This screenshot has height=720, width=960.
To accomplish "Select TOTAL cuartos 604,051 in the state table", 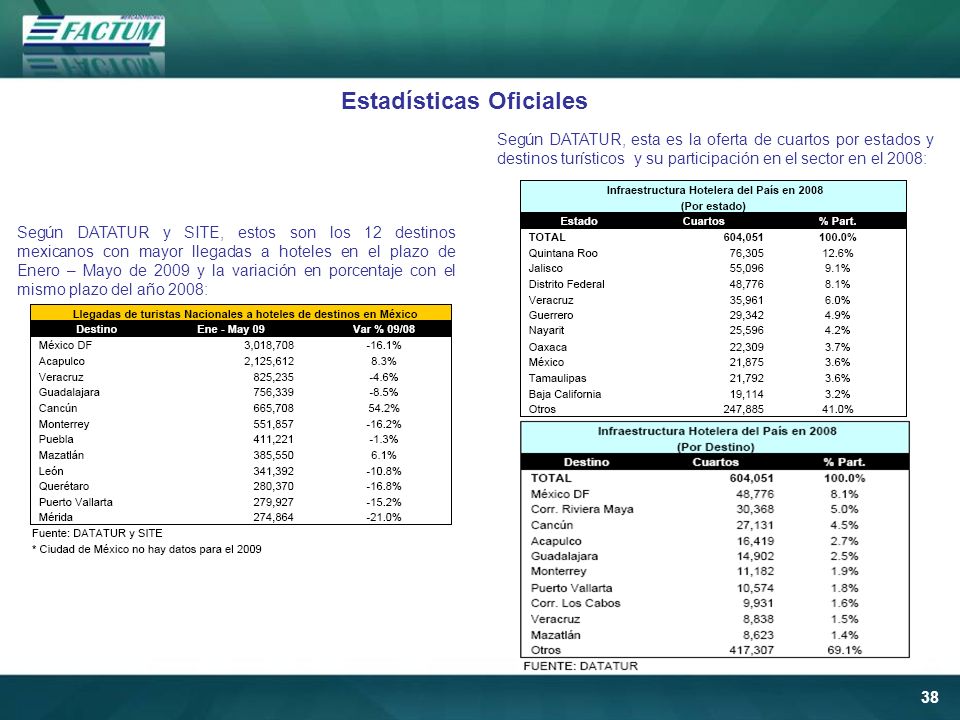I will tap(743, 237).
